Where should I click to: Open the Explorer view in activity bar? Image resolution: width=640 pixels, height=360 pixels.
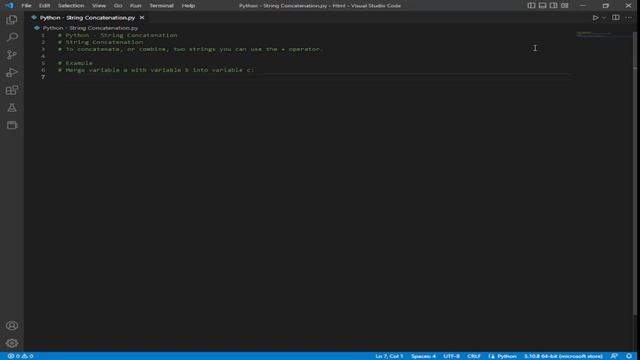point(12,20)
